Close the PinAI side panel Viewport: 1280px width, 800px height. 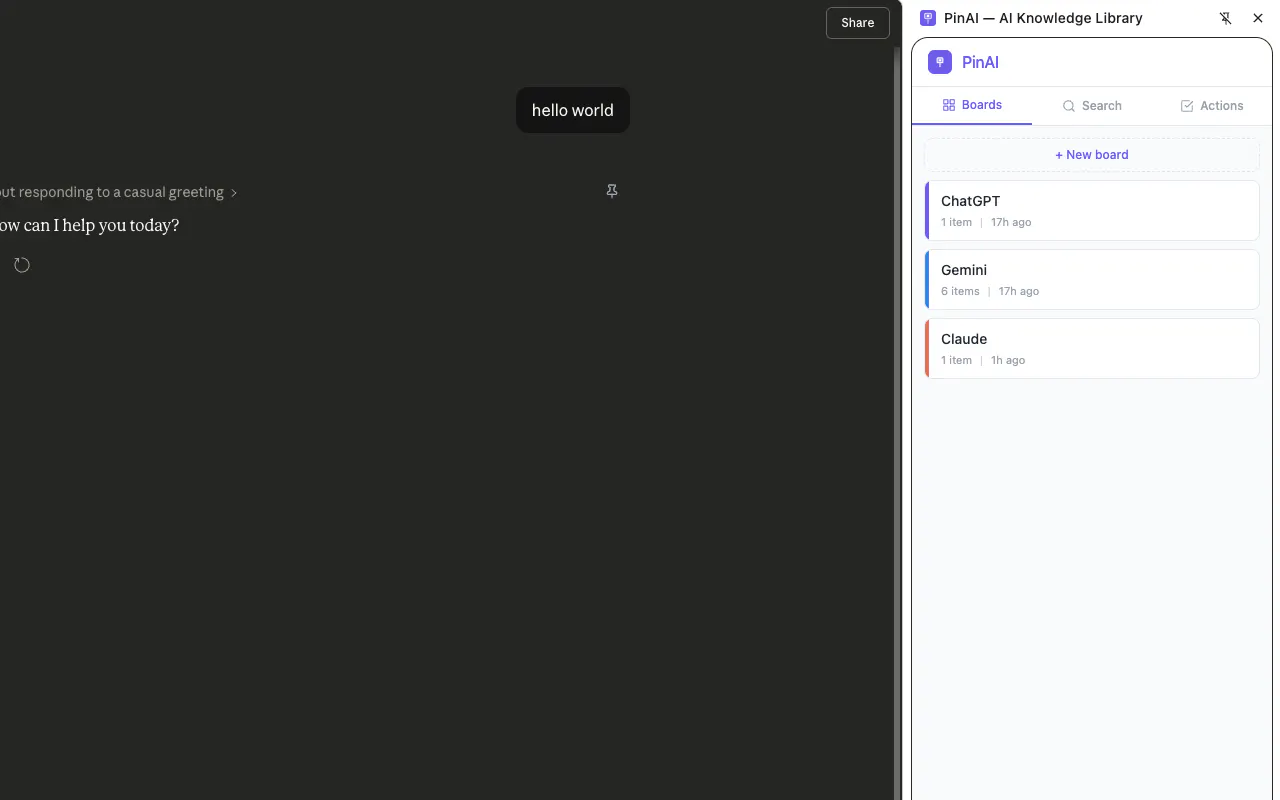[1258, 18]
